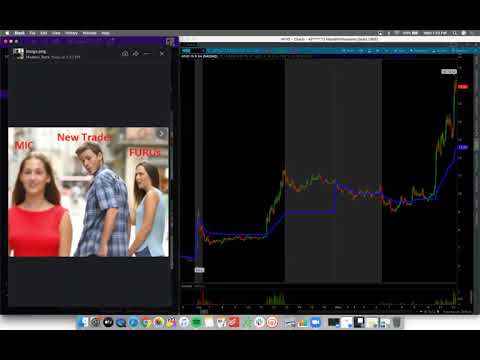Open Zoom from the Dock
The image size is (480, 360).
315,322
